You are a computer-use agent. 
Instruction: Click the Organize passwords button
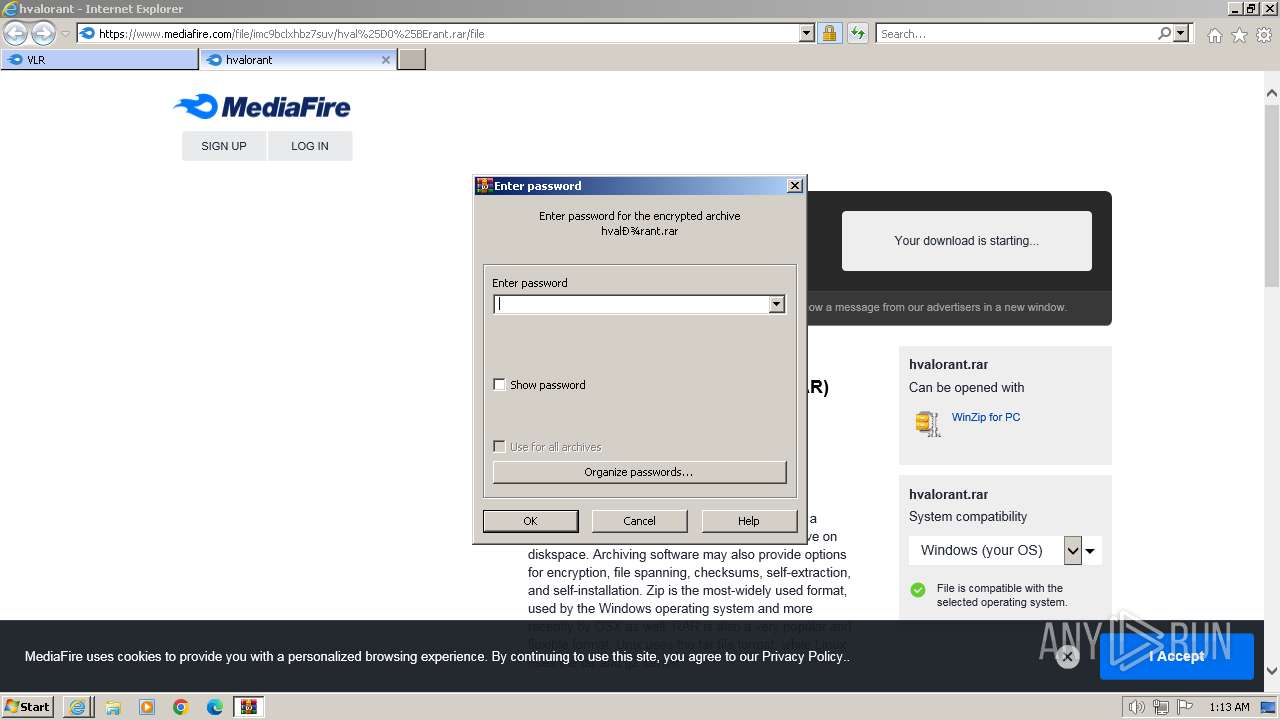(x=640, y=472)
